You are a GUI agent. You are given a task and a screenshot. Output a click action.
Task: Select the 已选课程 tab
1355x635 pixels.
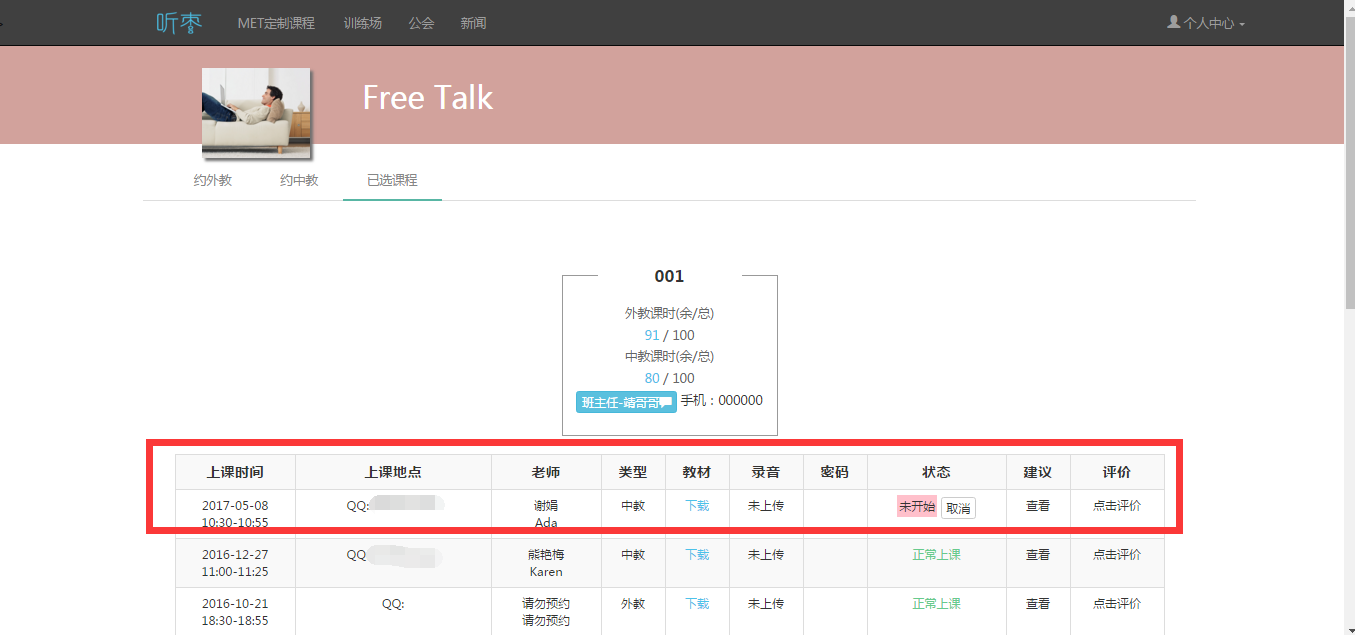point(392,181)
